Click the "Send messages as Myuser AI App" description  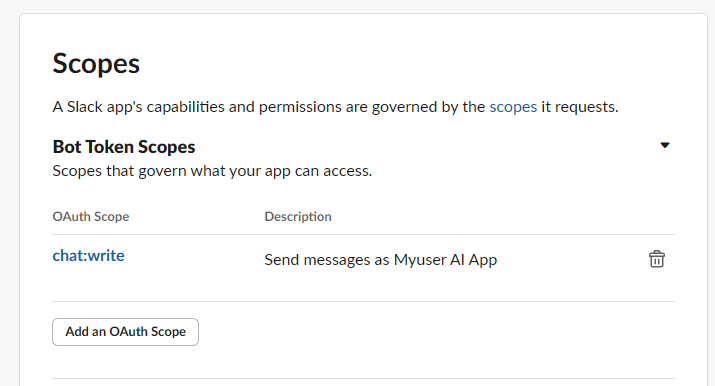(381, 260)
